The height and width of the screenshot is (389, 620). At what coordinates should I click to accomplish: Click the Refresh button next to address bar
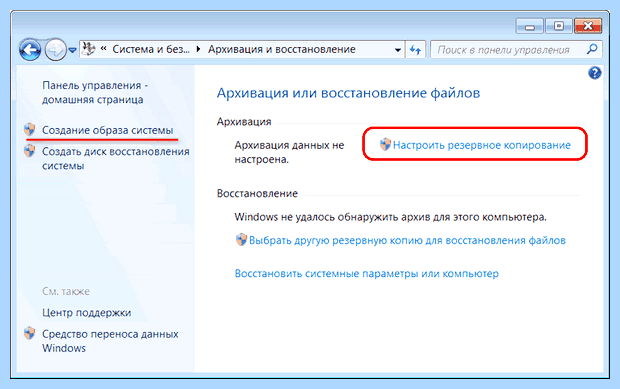(415, 50)
